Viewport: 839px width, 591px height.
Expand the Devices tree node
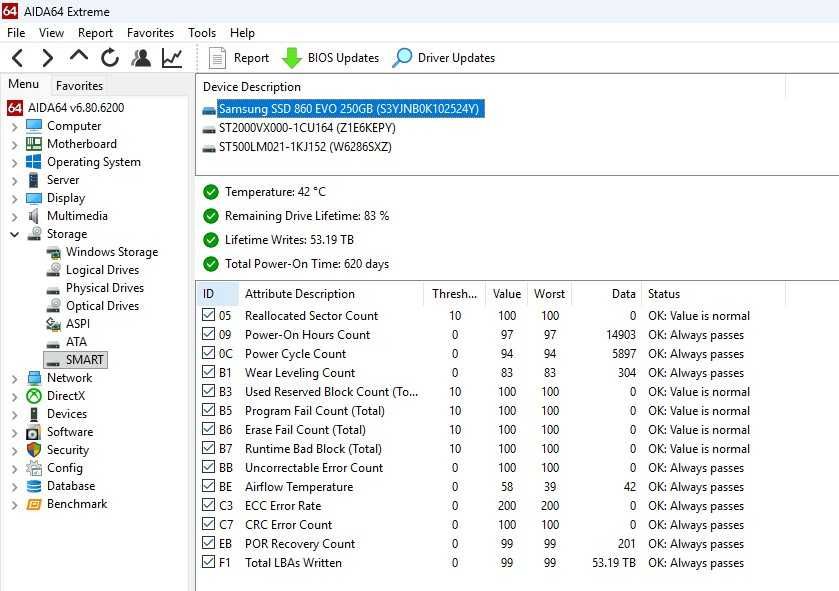tap(14, 415)
